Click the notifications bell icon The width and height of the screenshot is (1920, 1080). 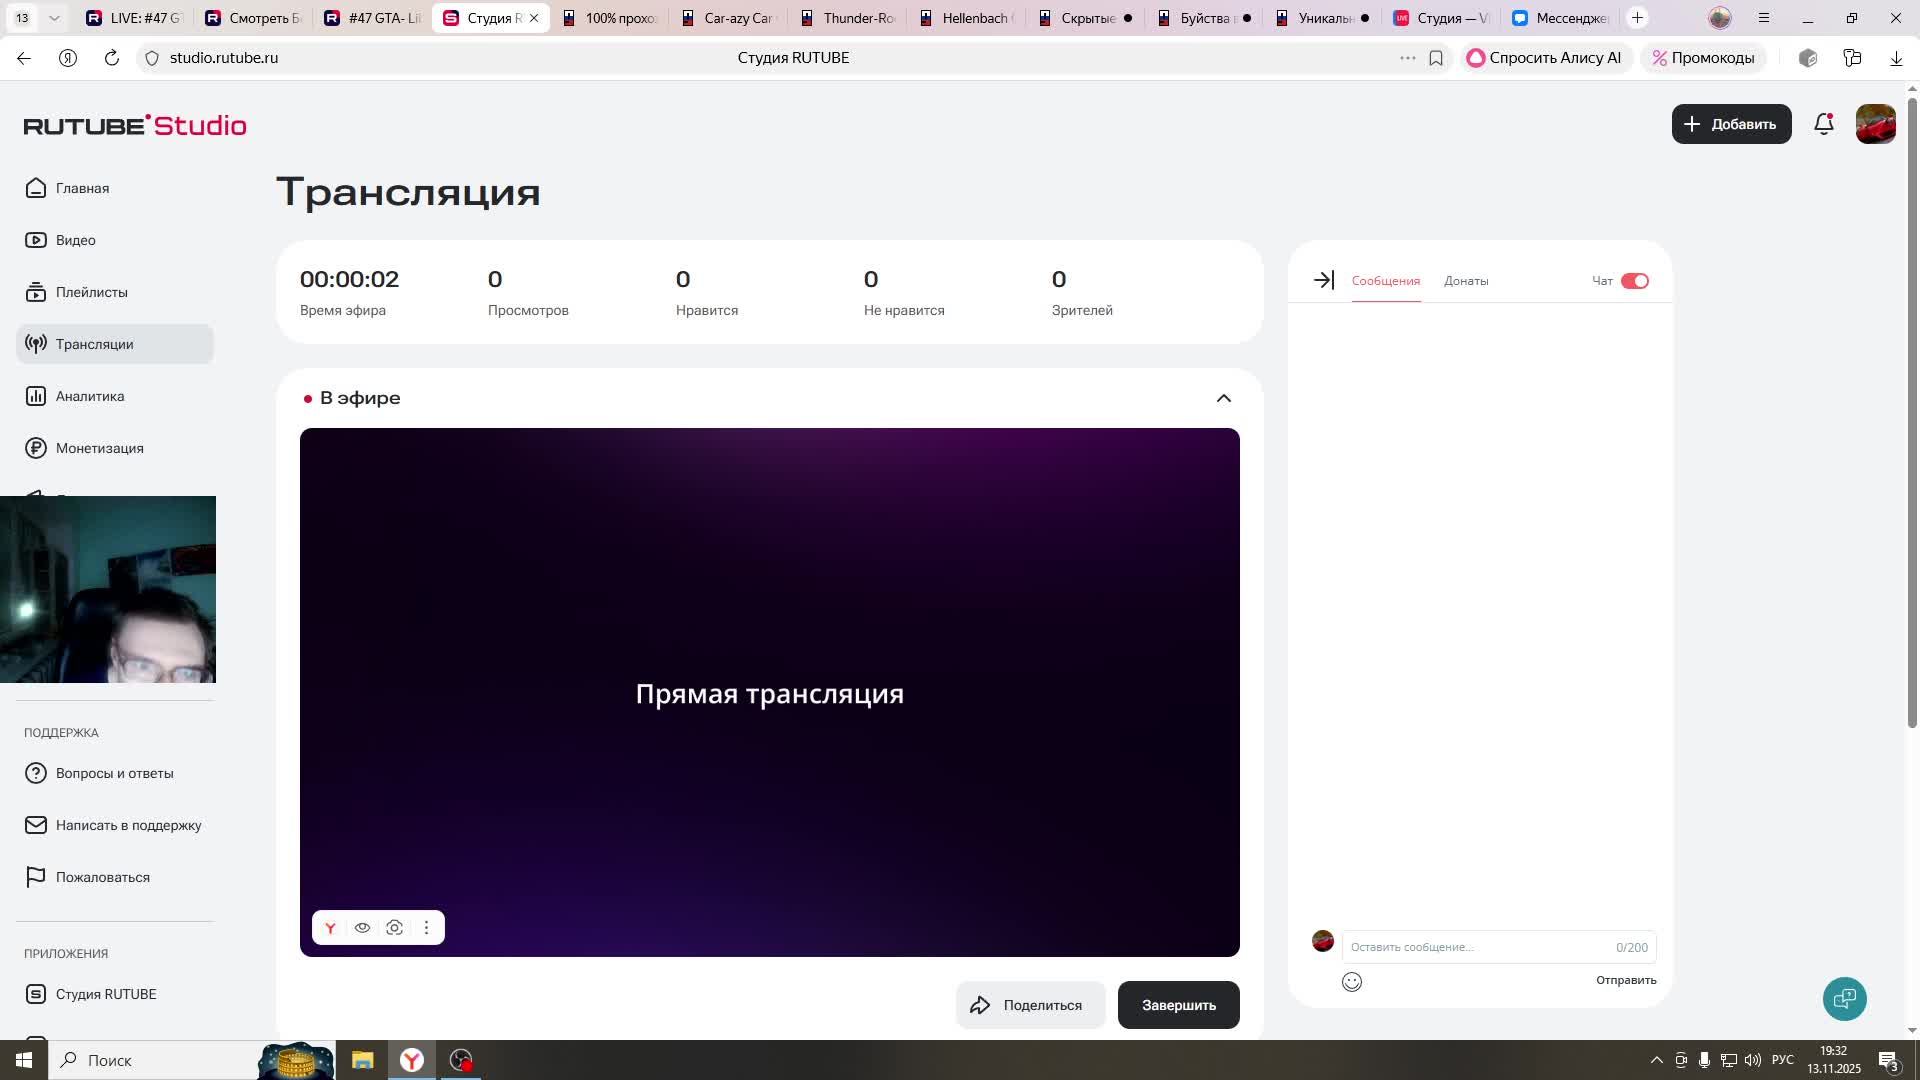coord(1823,124)
